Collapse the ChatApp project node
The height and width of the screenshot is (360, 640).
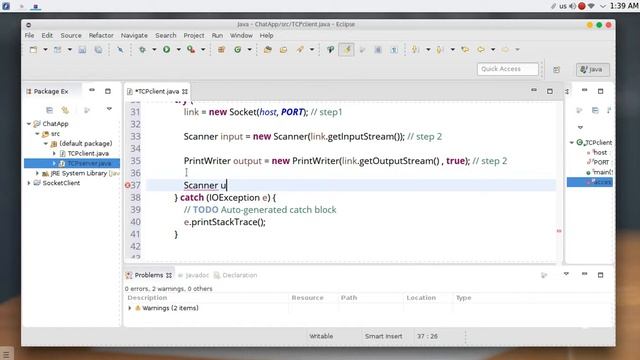29,124
